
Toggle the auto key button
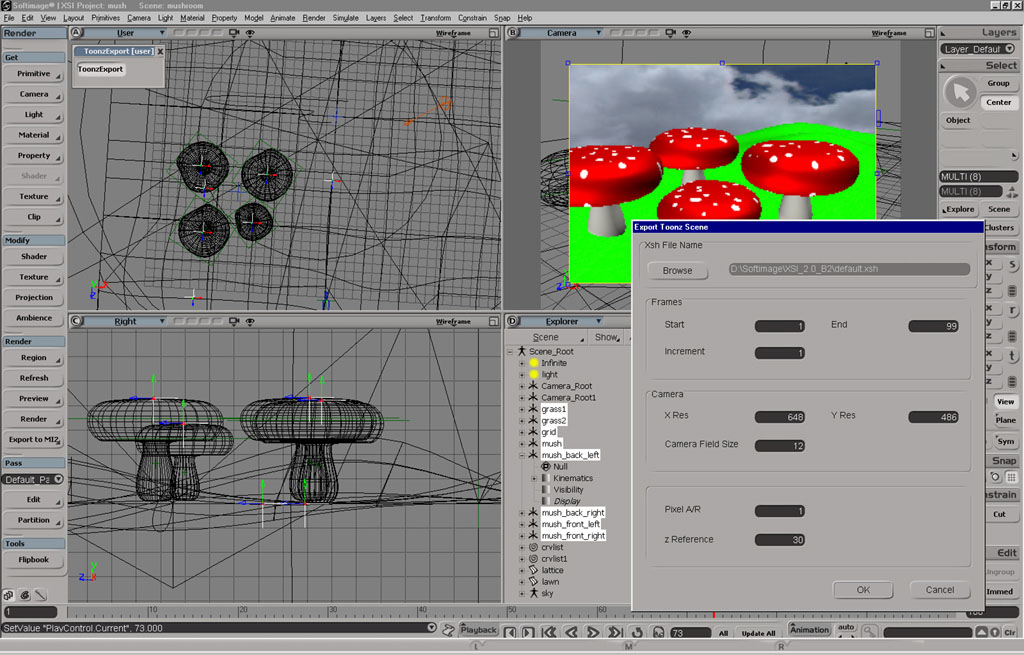[x=846, y=627]
